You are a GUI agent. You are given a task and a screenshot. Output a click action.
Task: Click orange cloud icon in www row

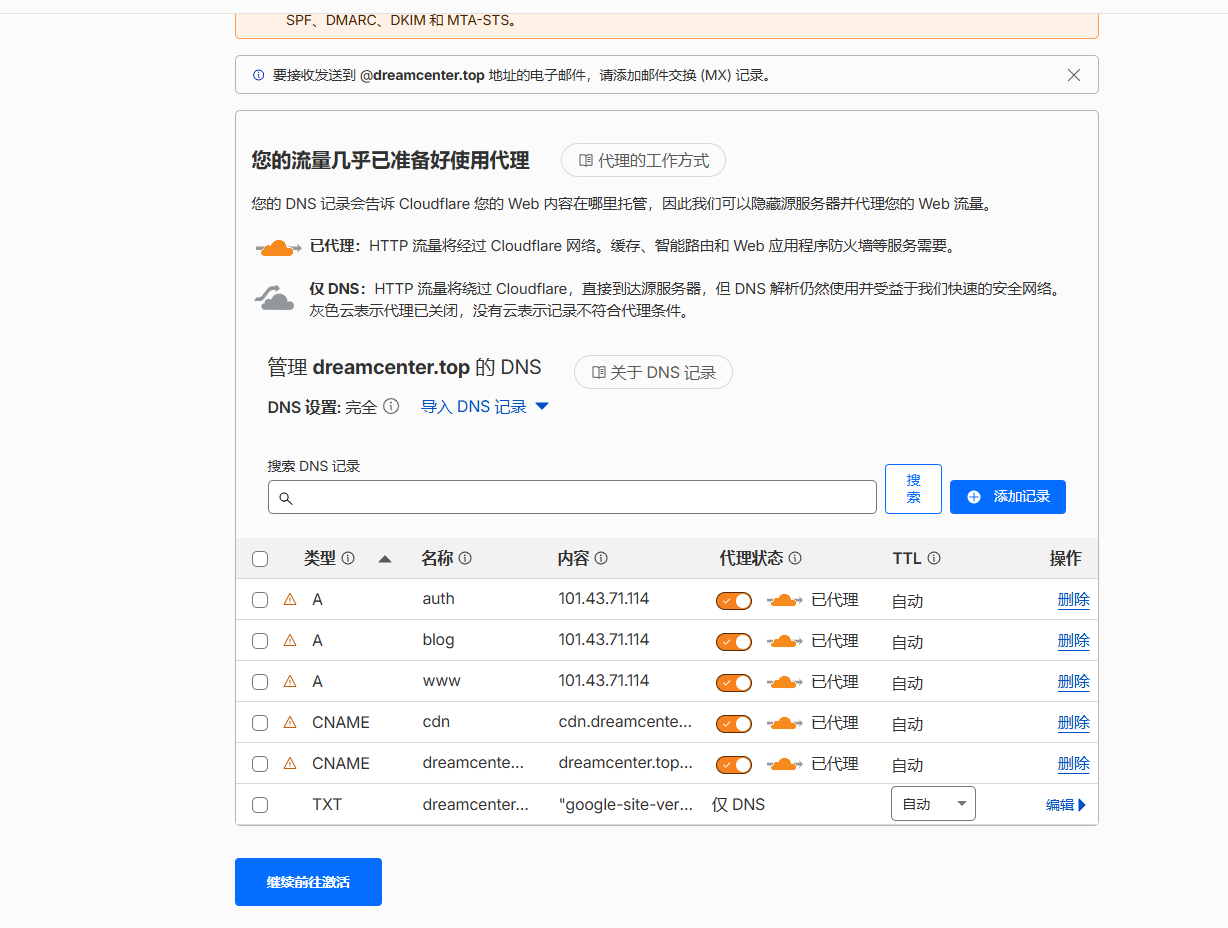(x=785, y=682)
